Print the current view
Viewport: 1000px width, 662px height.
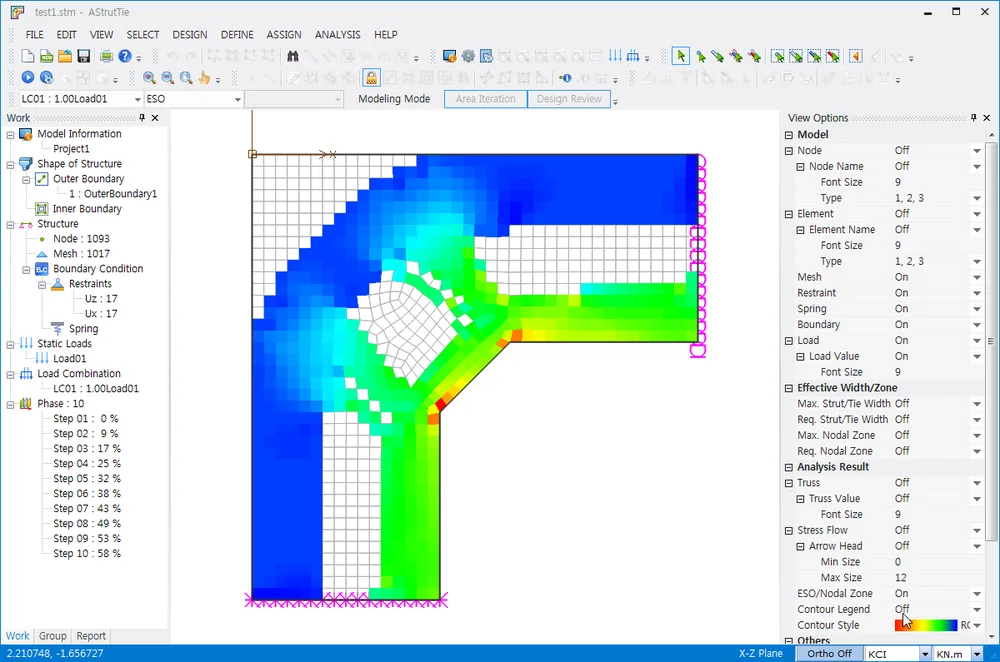tap(107, 57)
